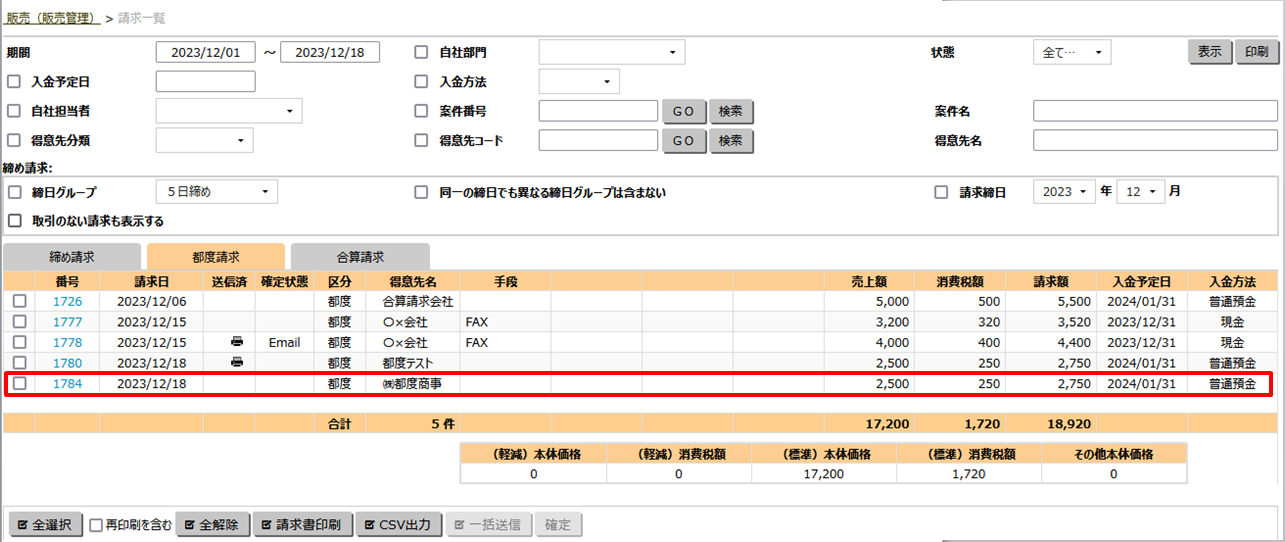Click the 表示 button
Viewport: 1285px width, 542px height.
[1209, 52]
